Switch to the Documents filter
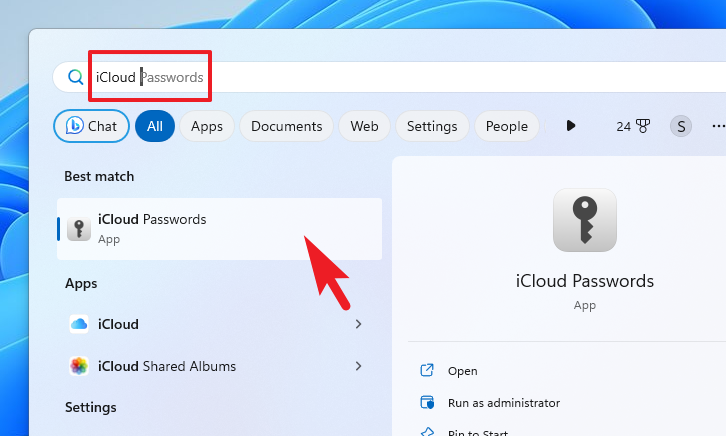The width and height of the screenshot is (726, 436). pyautogui.click(x=287, y=126)
